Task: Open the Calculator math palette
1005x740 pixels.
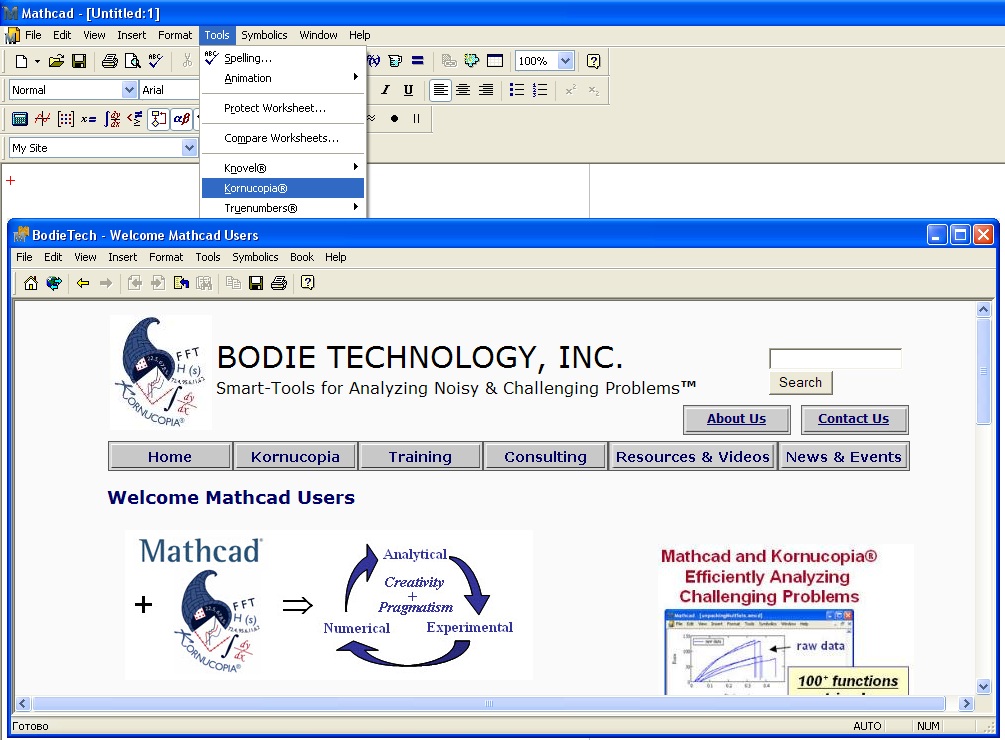Action: (x=20, y=119)
